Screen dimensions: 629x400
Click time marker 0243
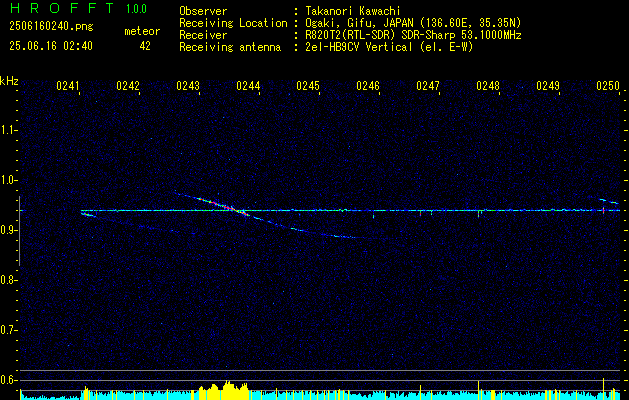click(188, 86)
